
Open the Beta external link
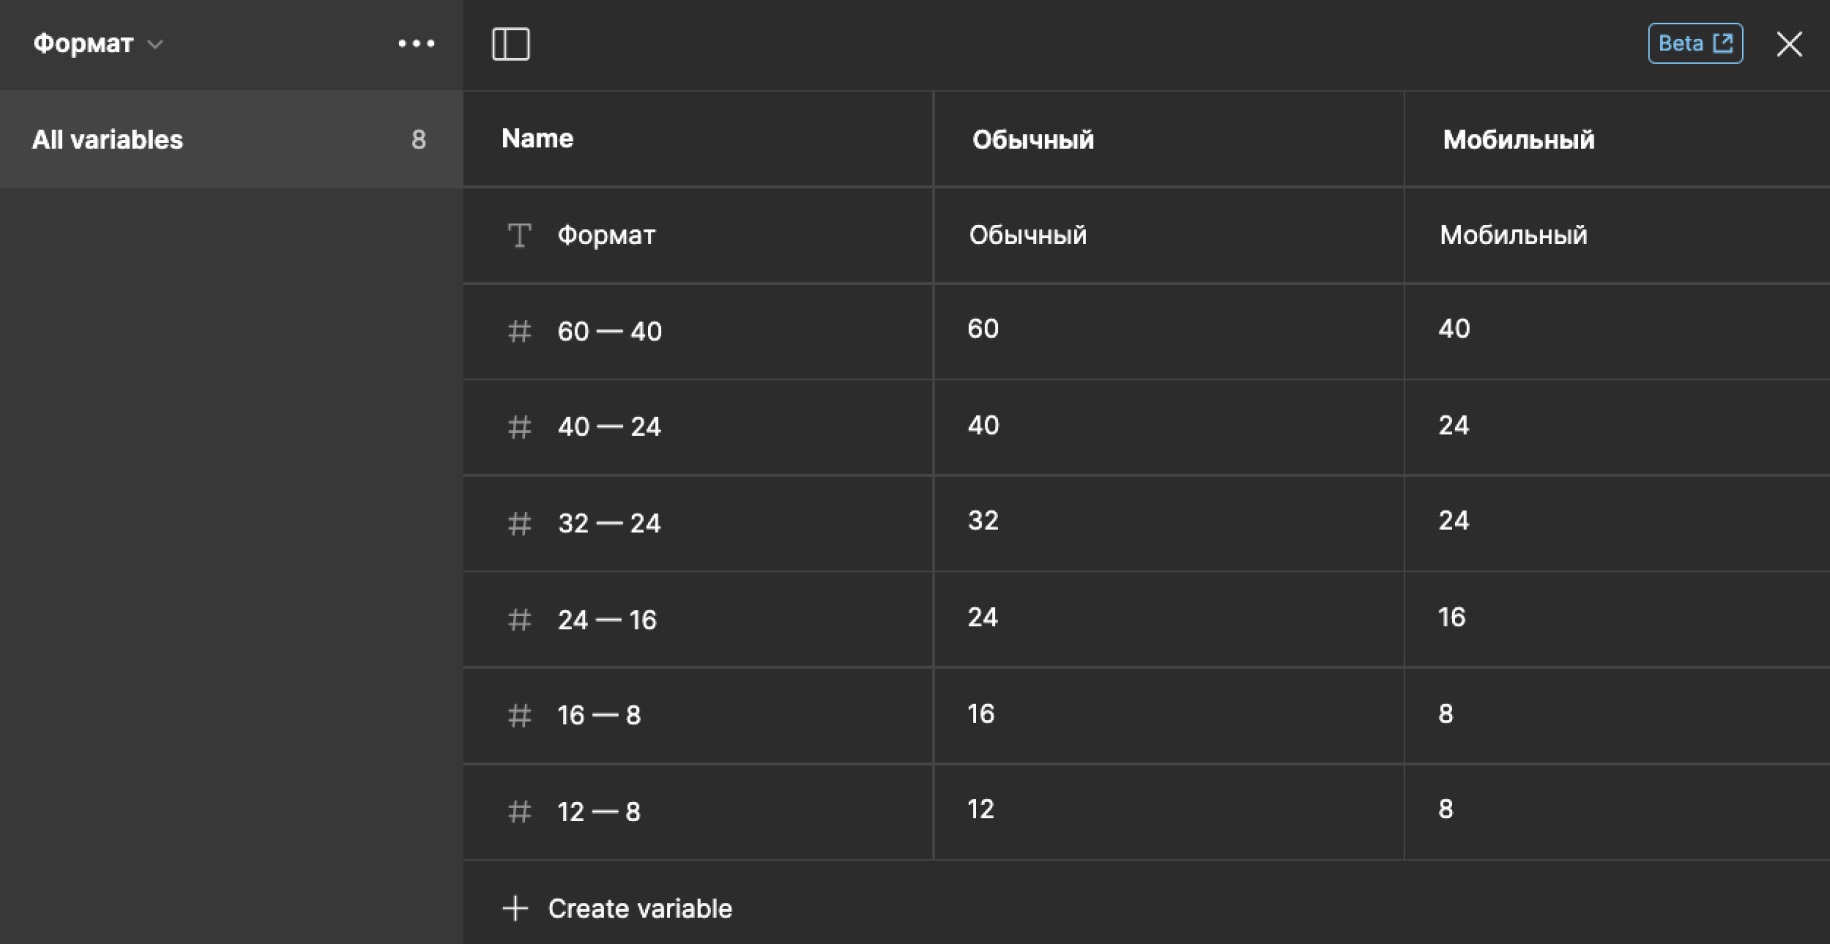coord(1695,44)
